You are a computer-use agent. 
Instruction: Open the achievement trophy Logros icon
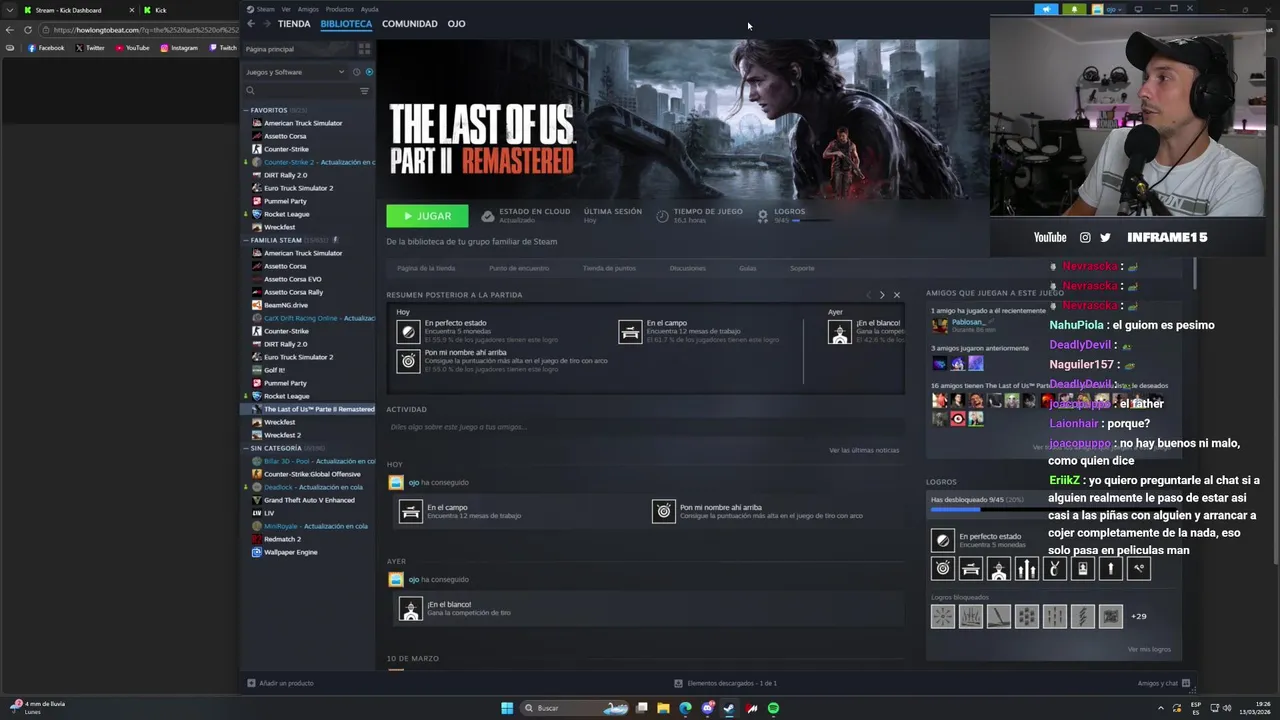[x=763, y=215]
